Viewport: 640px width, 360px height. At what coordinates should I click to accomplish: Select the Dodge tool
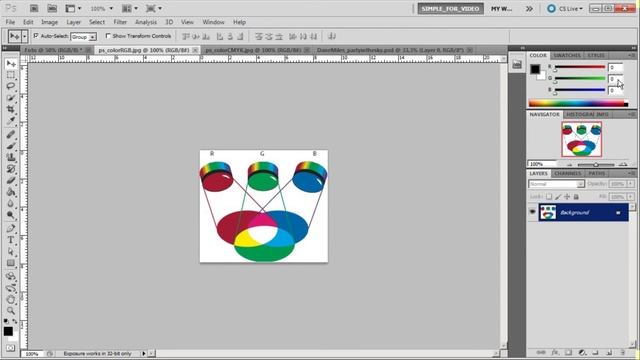(11, 215)
